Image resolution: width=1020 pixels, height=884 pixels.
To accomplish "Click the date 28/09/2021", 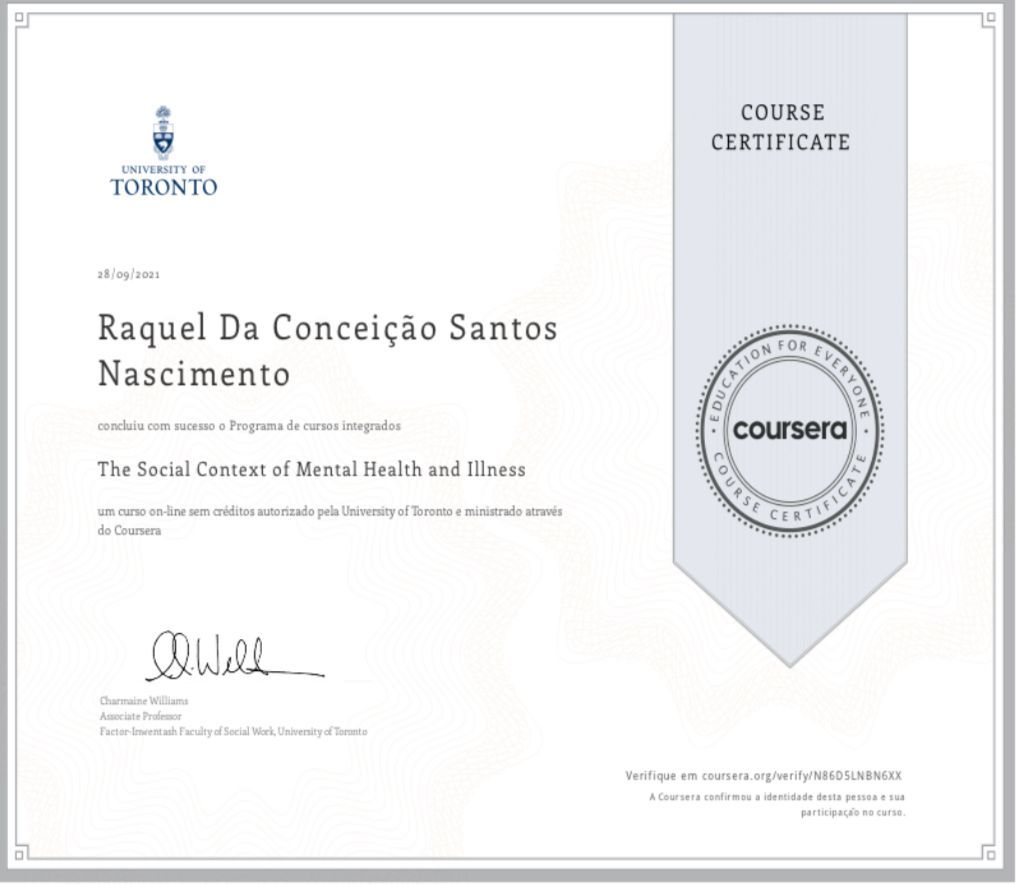I will (129, 274).
